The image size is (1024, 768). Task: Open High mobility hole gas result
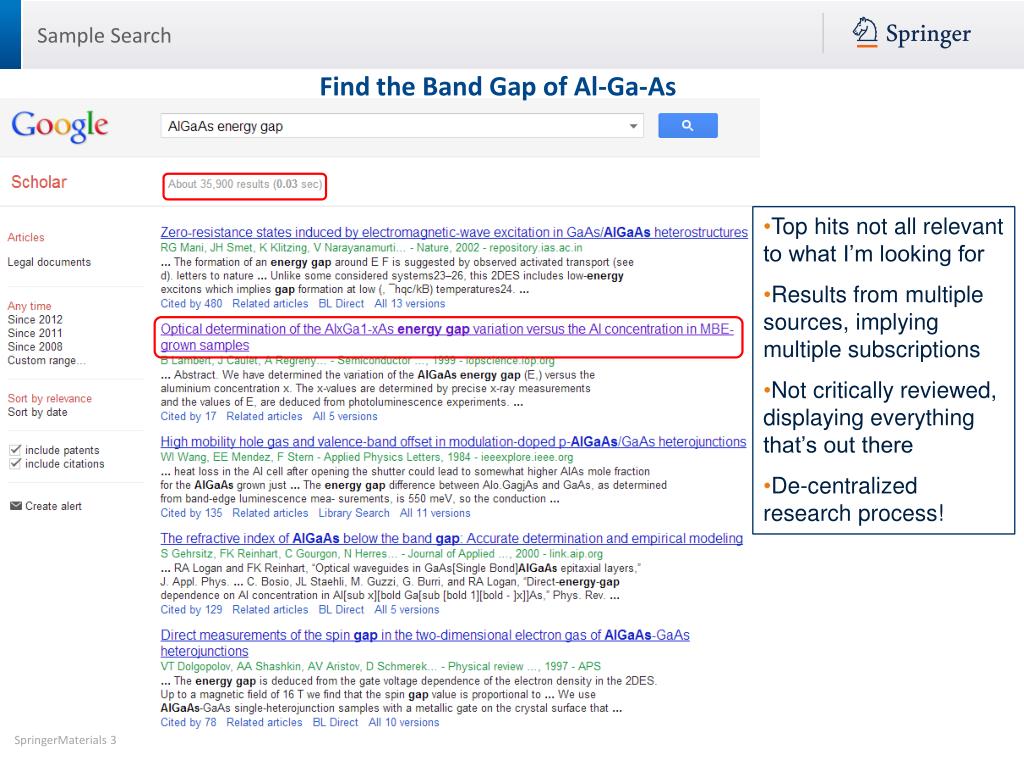[x=453, y=442]
